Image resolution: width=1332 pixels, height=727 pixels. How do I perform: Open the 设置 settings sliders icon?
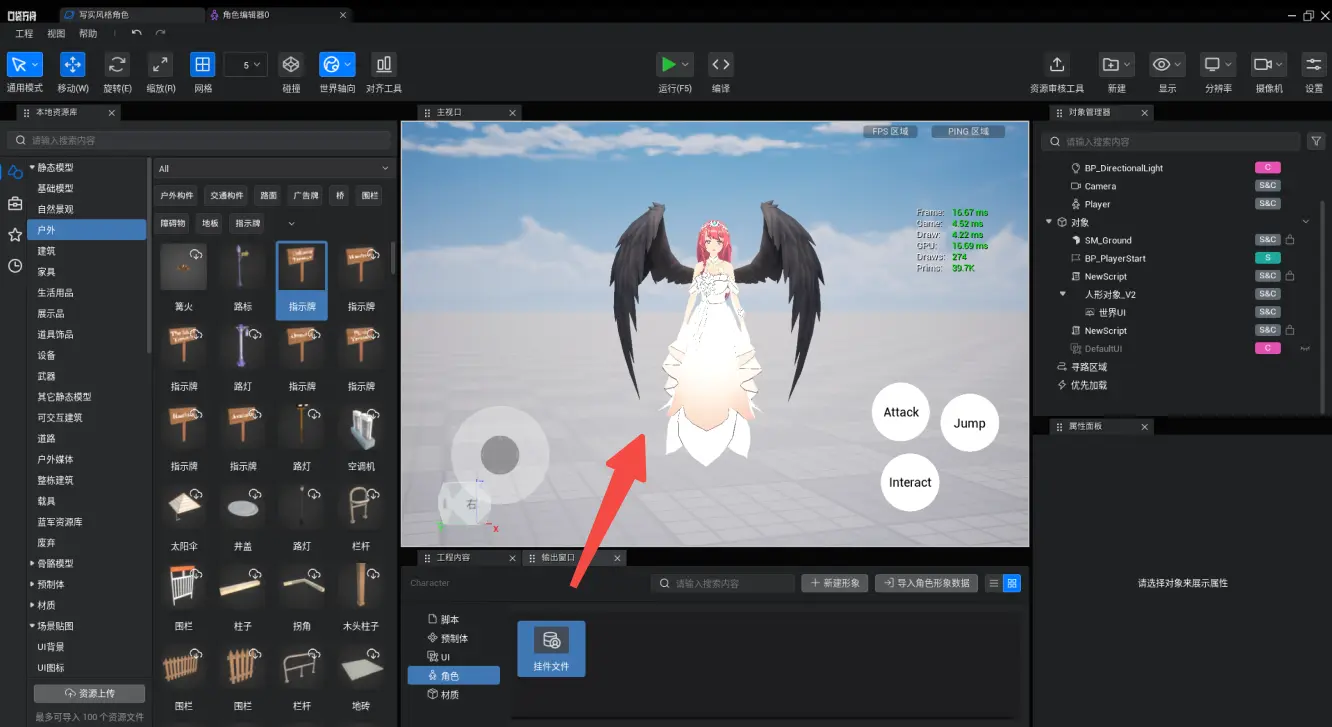pyautogui.click(x=1314, y=64)
